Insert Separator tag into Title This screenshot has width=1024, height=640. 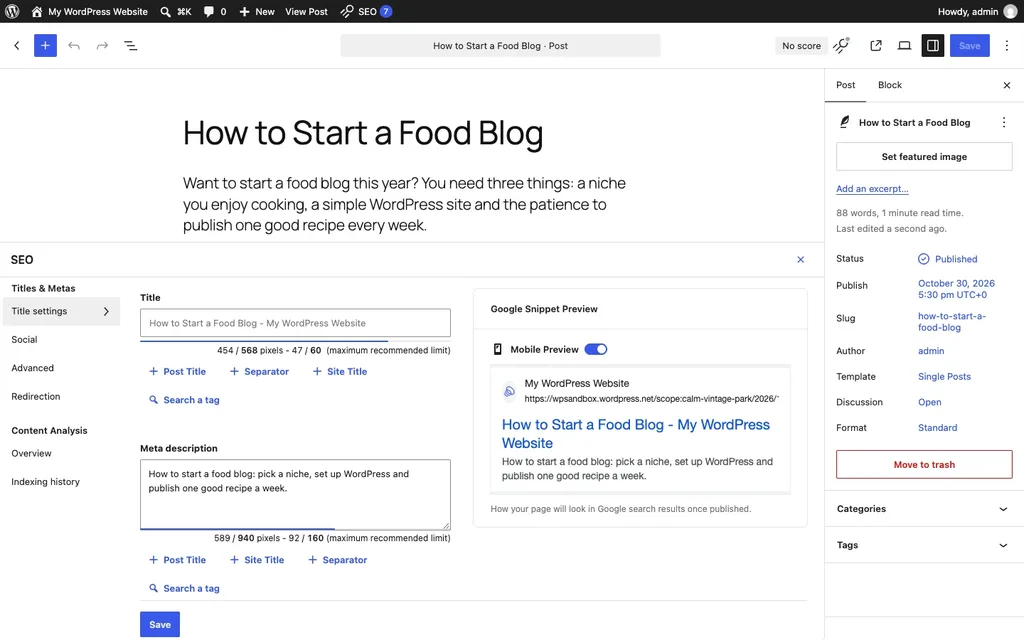(x=259, y=371)
